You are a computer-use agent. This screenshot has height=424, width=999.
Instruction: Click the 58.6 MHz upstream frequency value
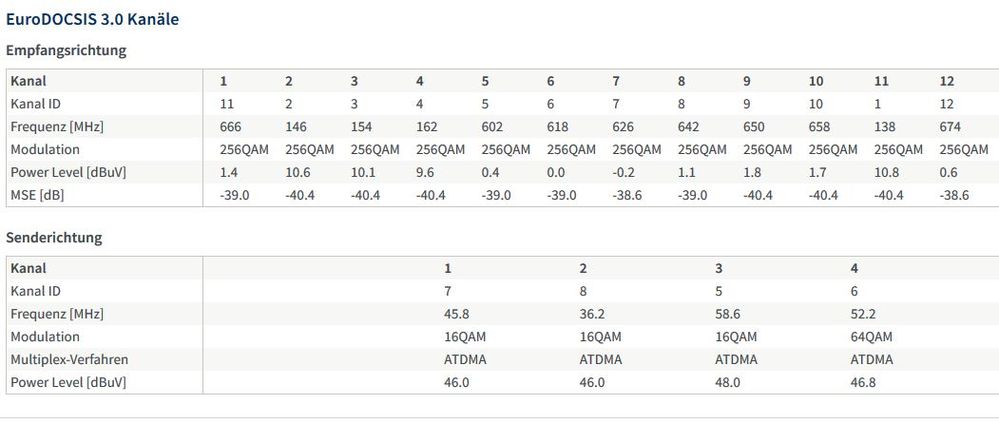729,313
